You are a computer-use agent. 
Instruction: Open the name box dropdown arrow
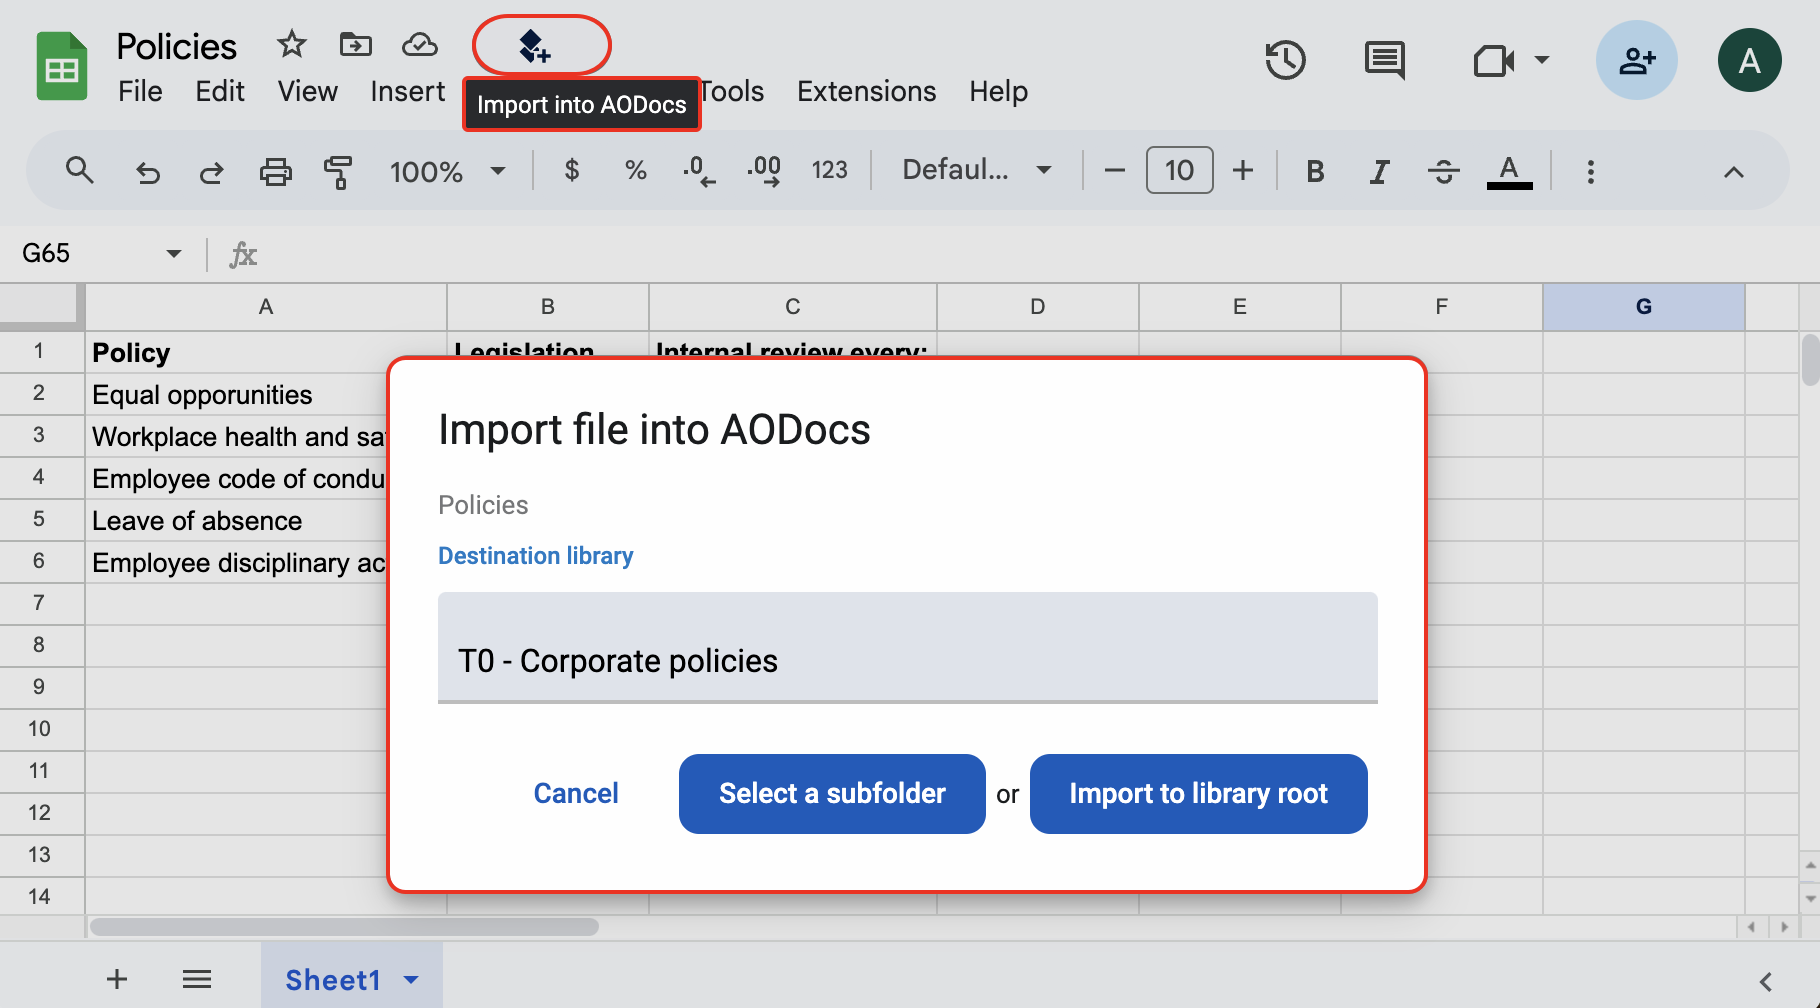pos(174,254)
